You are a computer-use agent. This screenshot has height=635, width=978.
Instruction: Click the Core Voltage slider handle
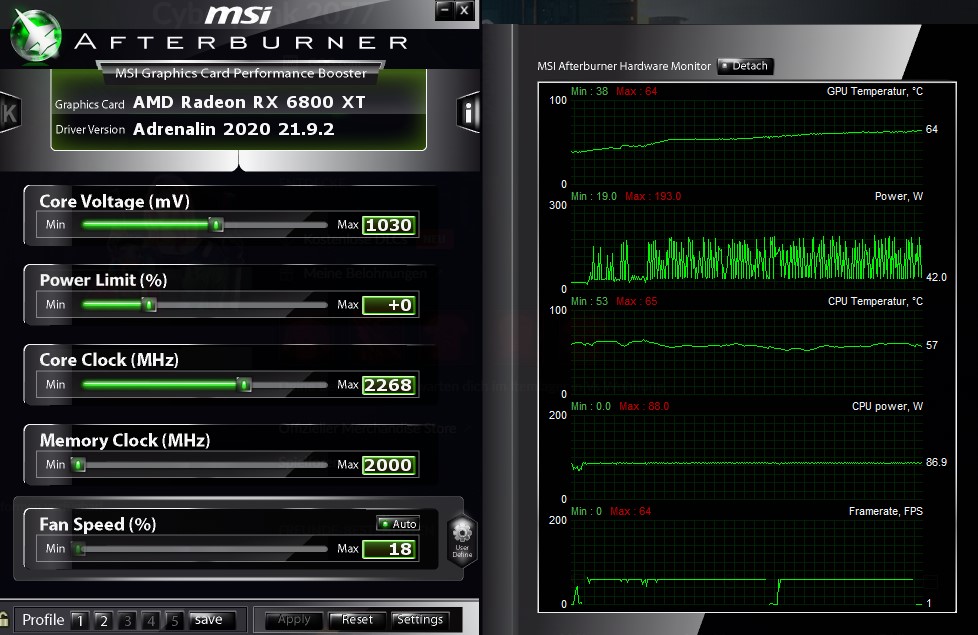tap(216, 225)
